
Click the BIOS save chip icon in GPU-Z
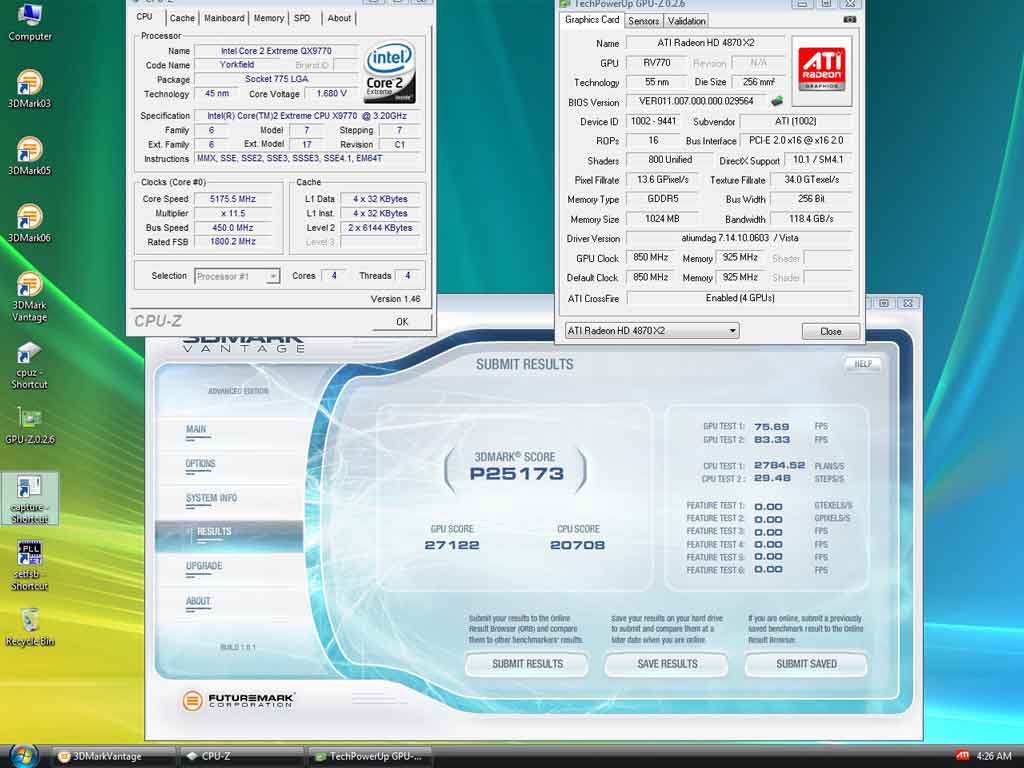[x=777, y=101]
